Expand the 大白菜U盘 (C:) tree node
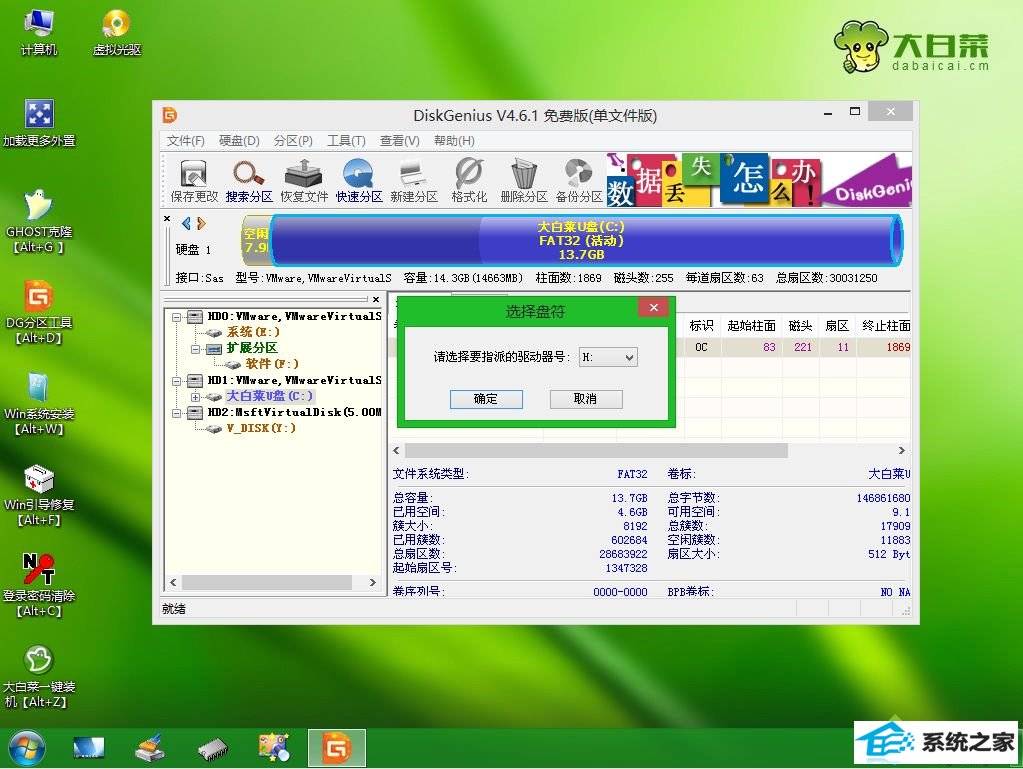 click(x=195, y=397)
